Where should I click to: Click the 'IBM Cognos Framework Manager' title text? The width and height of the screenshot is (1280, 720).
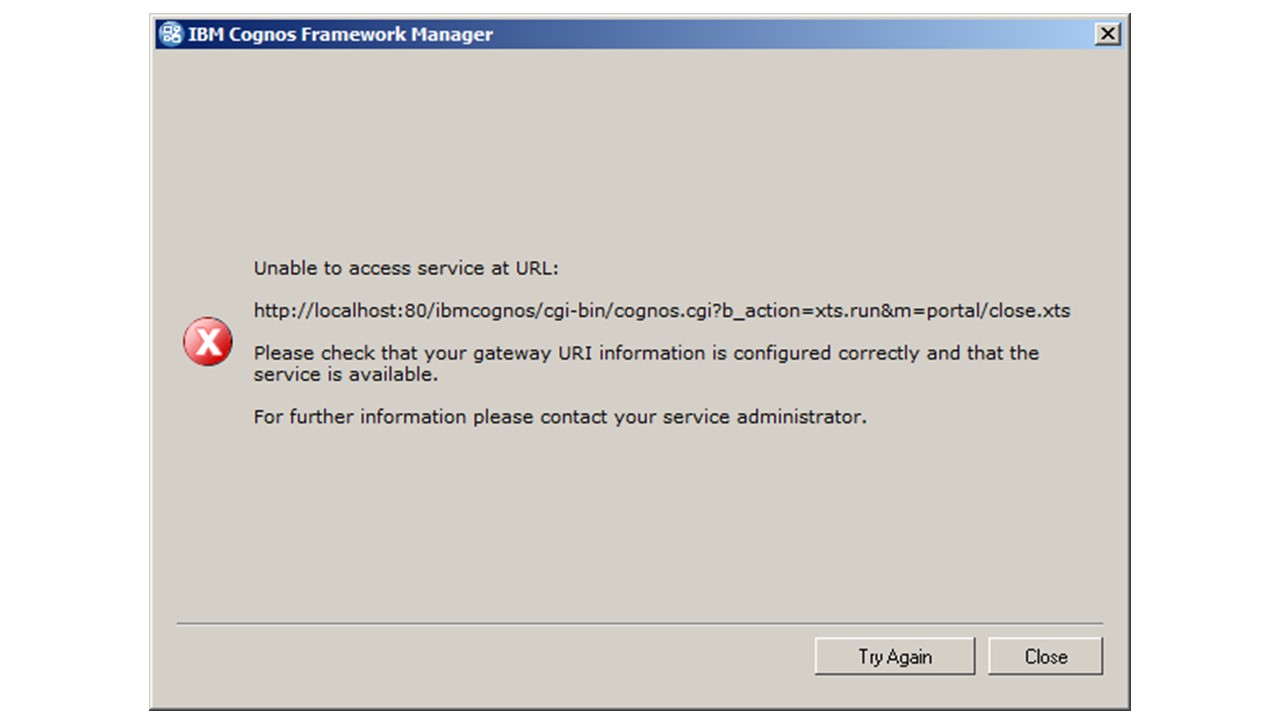coord(340,34)
